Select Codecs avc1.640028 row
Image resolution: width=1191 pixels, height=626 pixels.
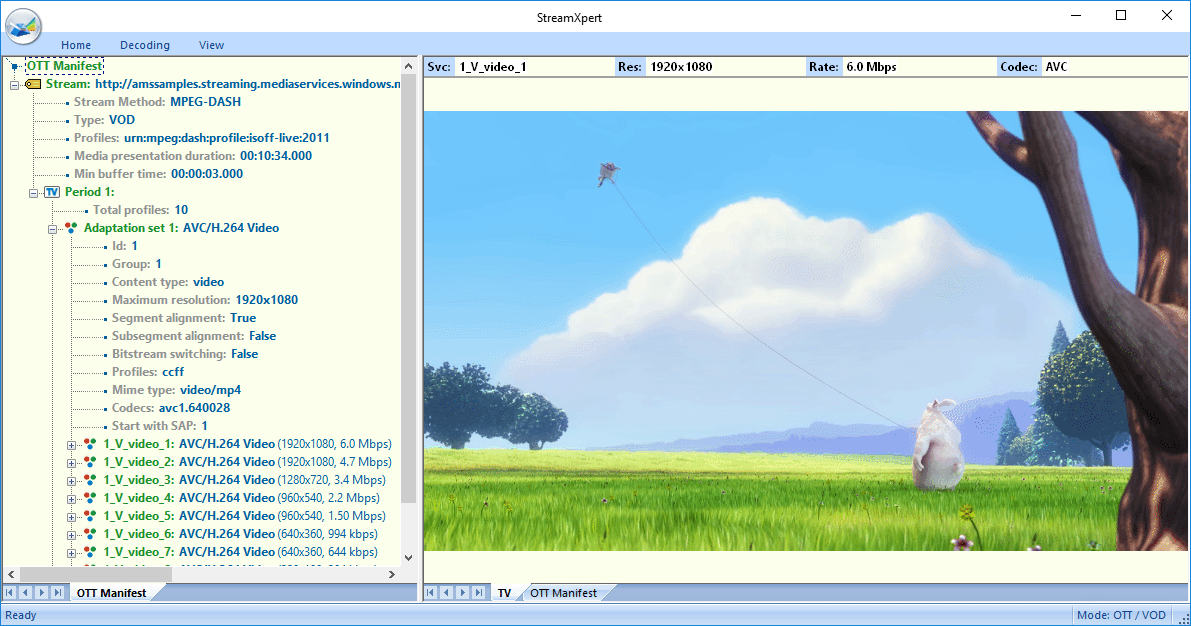[x=171, y=408]
